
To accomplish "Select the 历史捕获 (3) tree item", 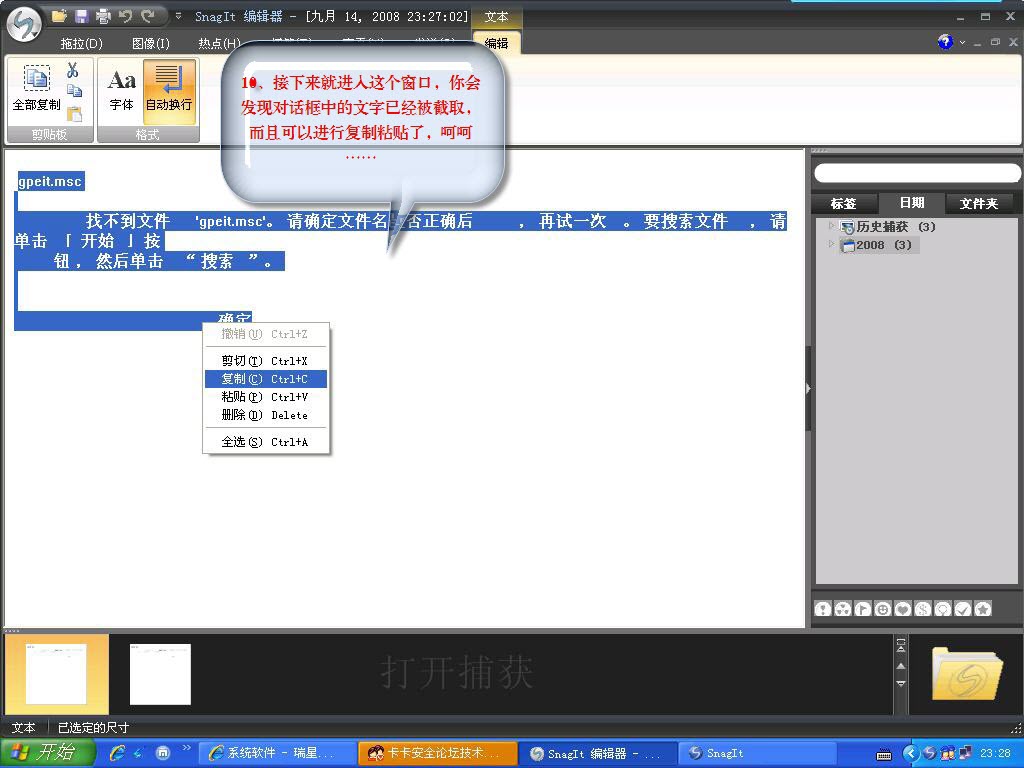I will tap(888, 227).
